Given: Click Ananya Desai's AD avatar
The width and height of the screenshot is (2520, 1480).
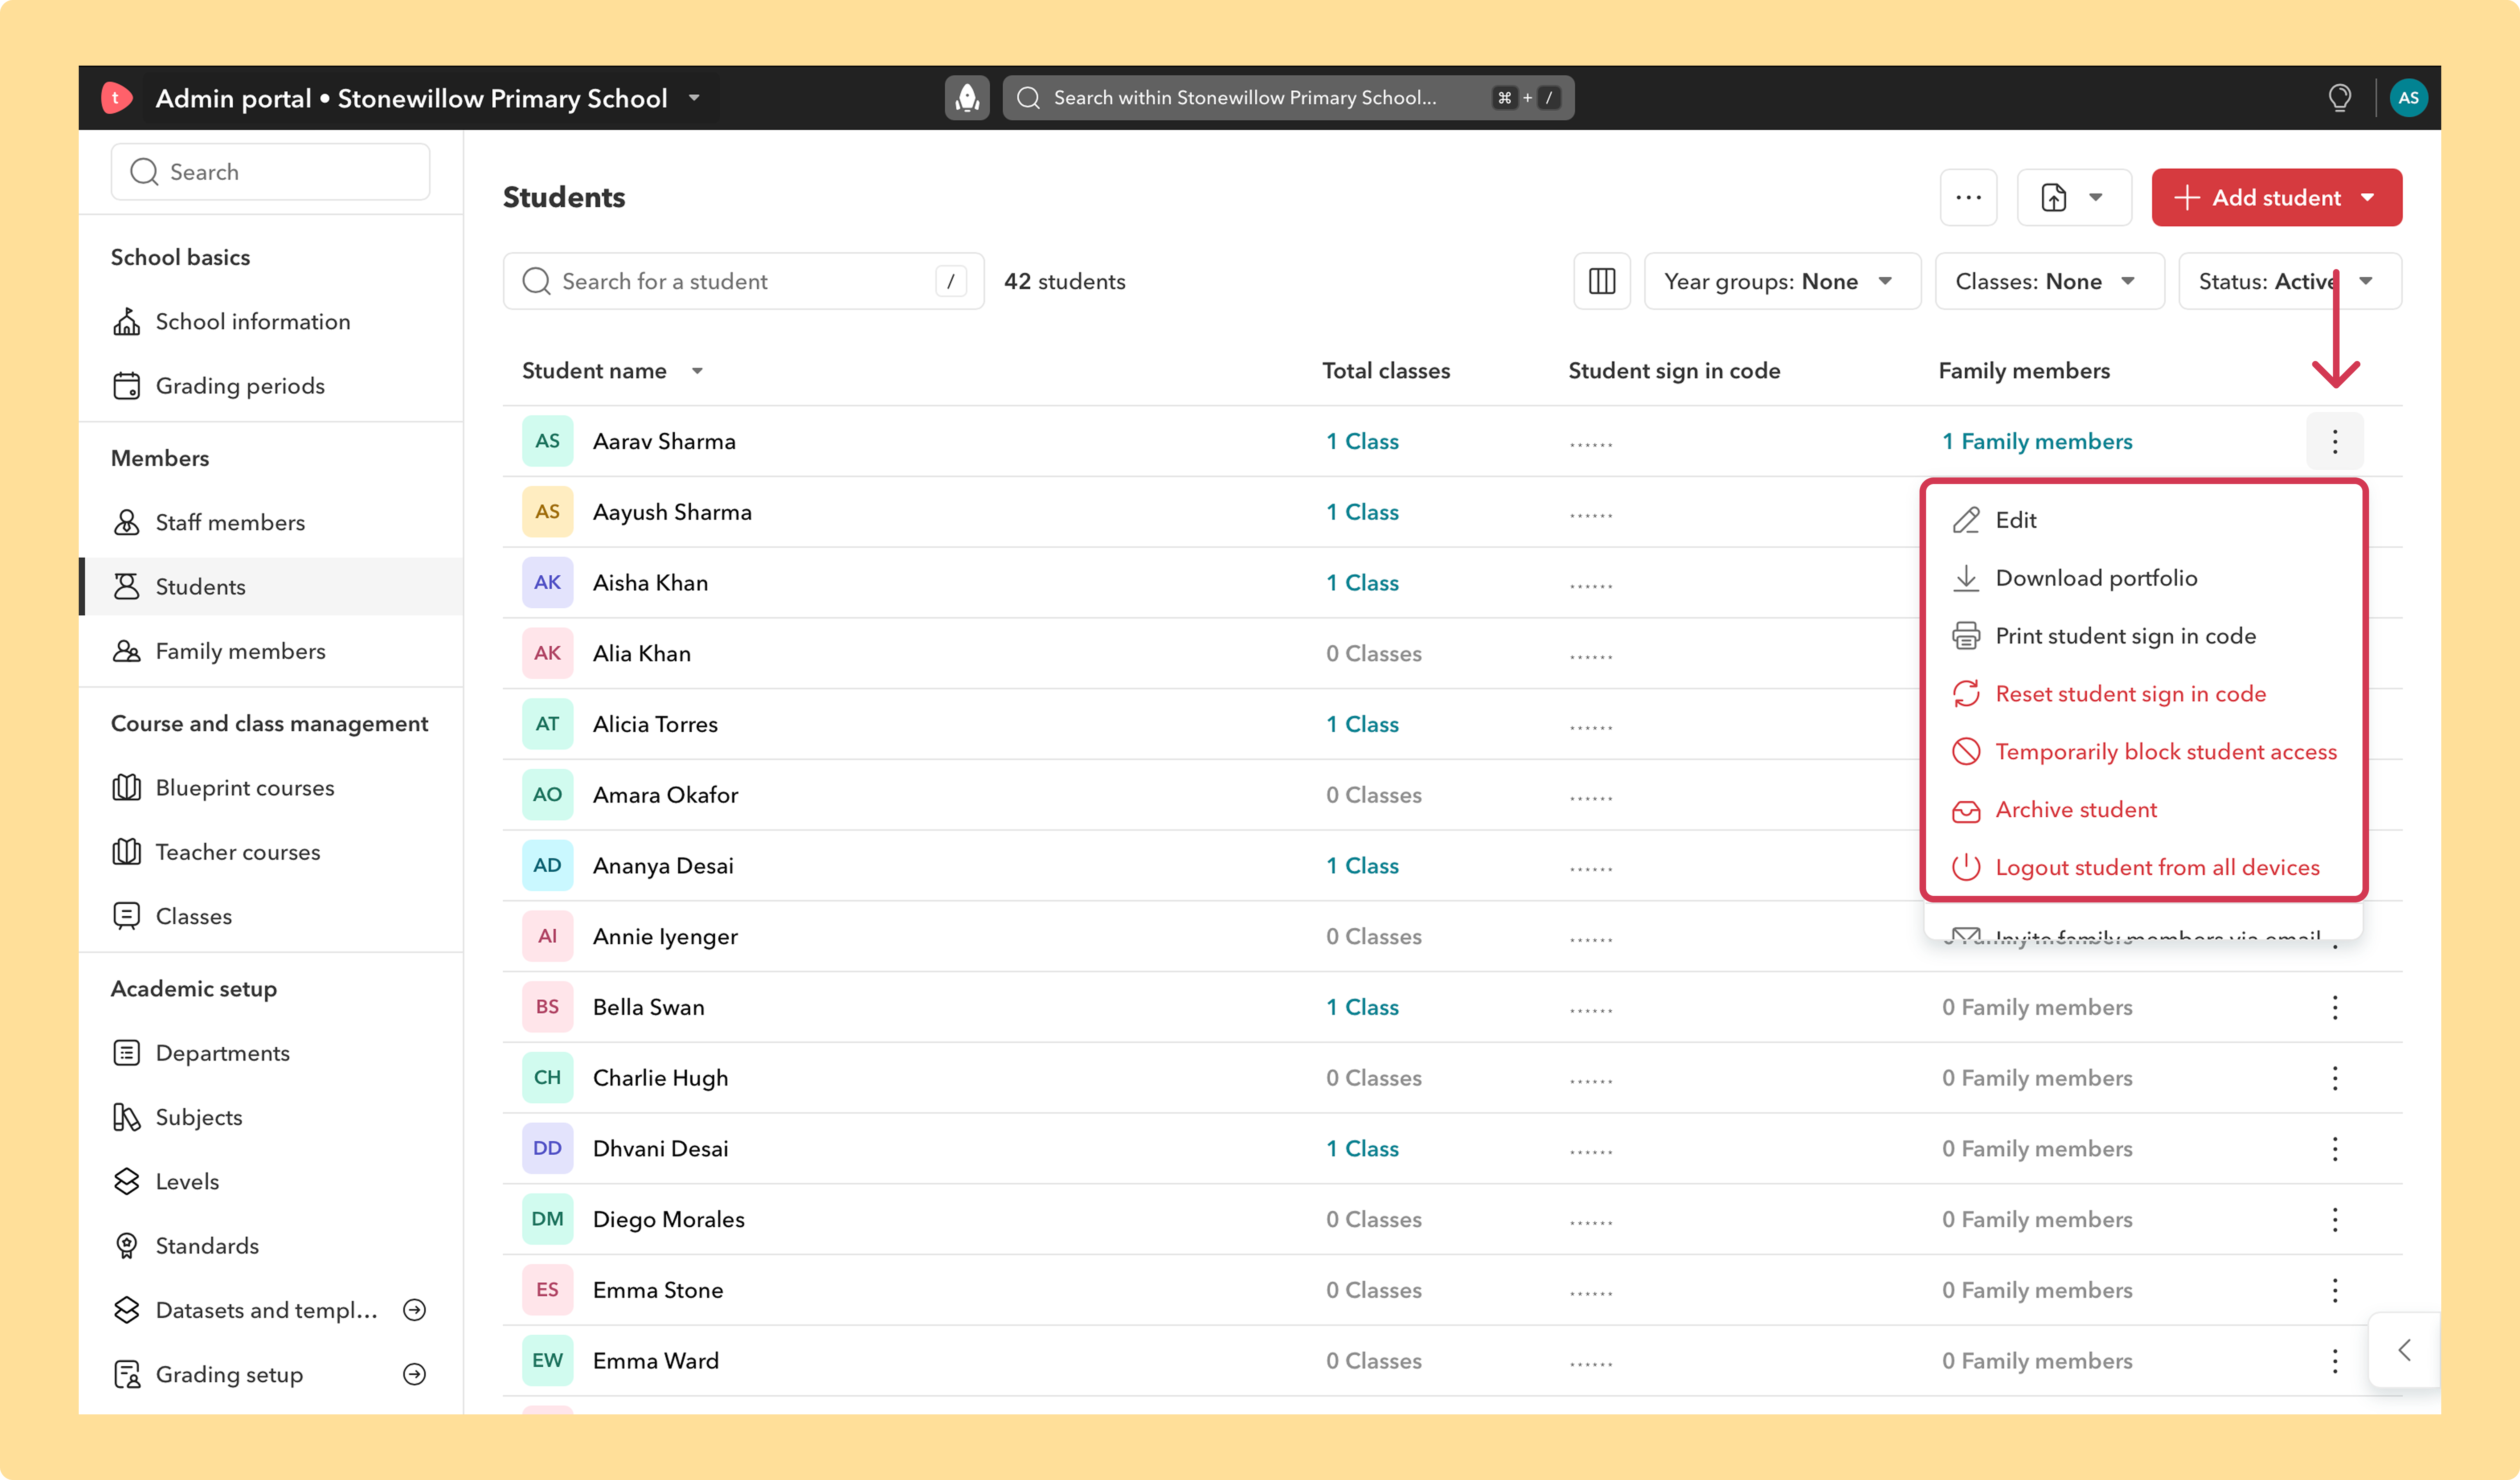Looking at the screenshot, I should [x=547, y=866].
